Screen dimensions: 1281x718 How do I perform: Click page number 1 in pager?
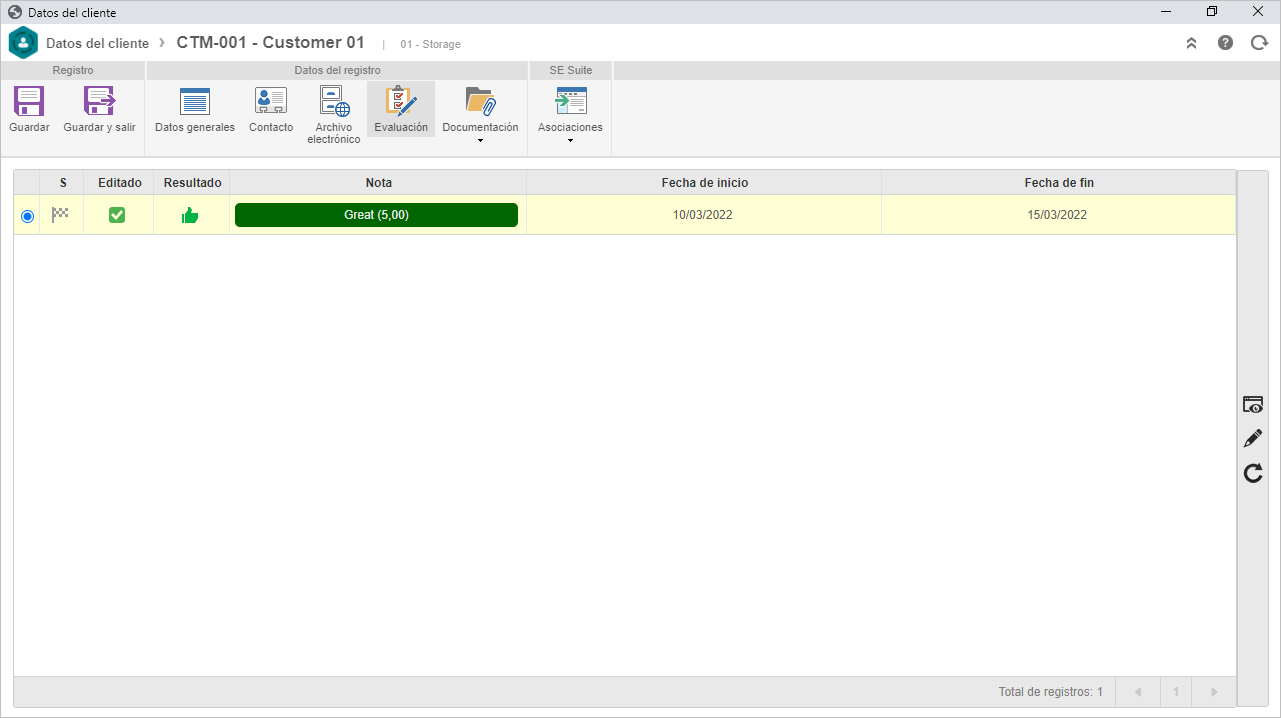click(x=1177, y=692)
